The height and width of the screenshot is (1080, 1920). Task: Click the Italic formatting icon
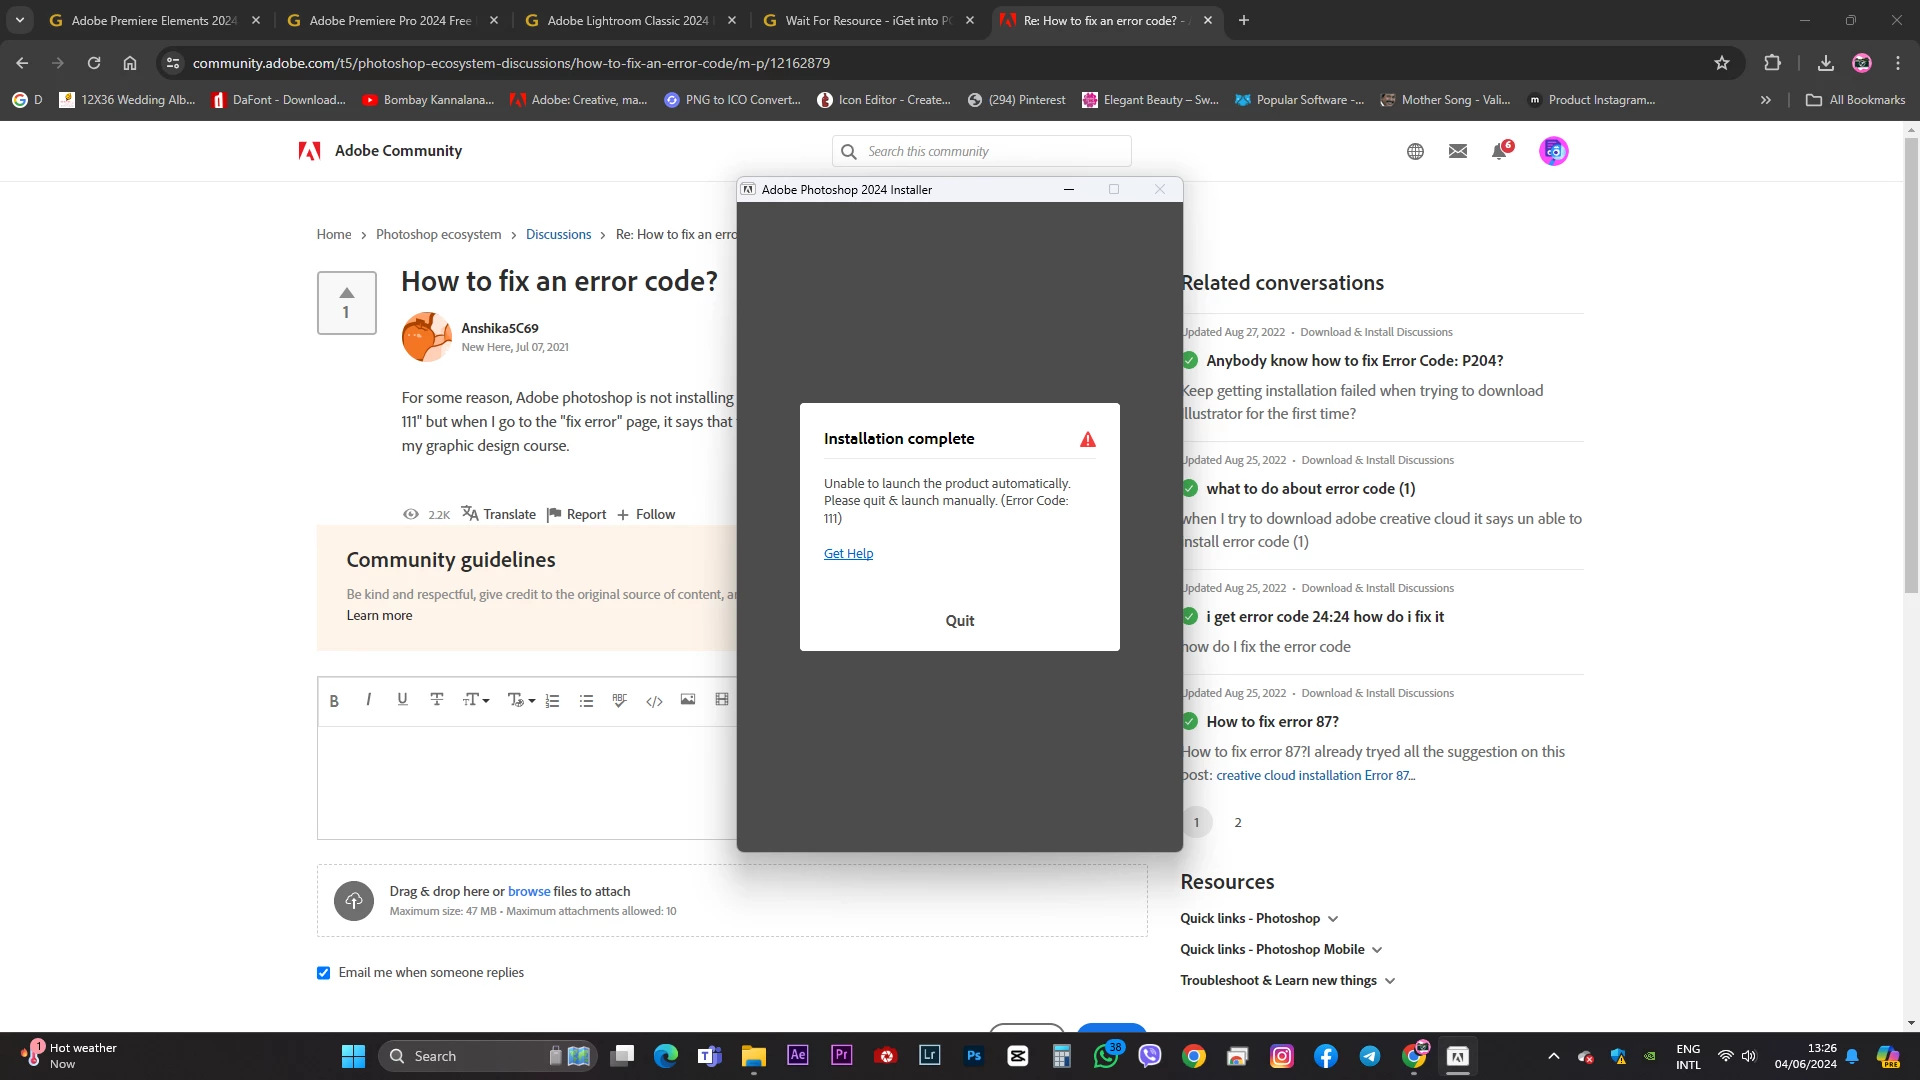(x=368, y=700)
